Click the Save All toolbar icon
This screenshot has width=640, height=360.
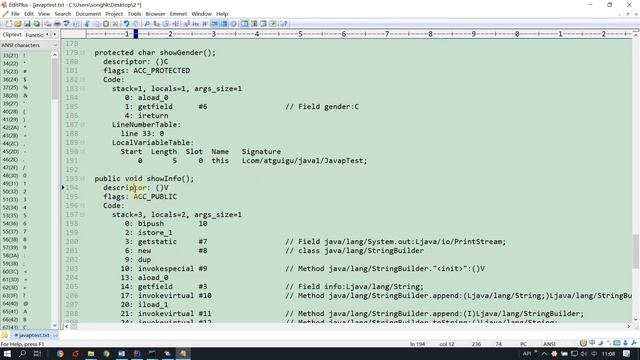(37, 24)
